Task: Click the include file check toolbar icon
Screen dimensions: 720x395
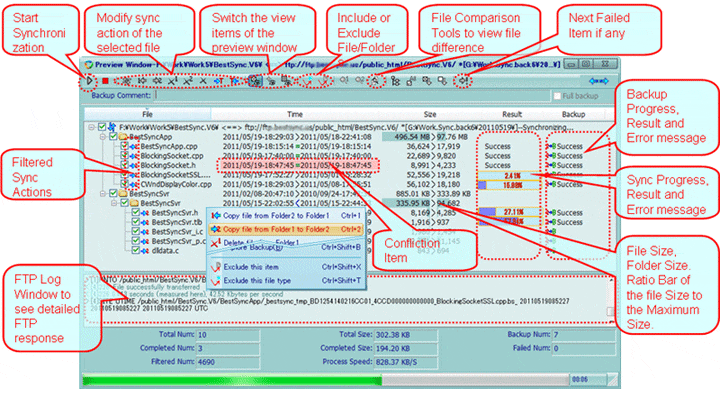Action: tap(307, 81)
